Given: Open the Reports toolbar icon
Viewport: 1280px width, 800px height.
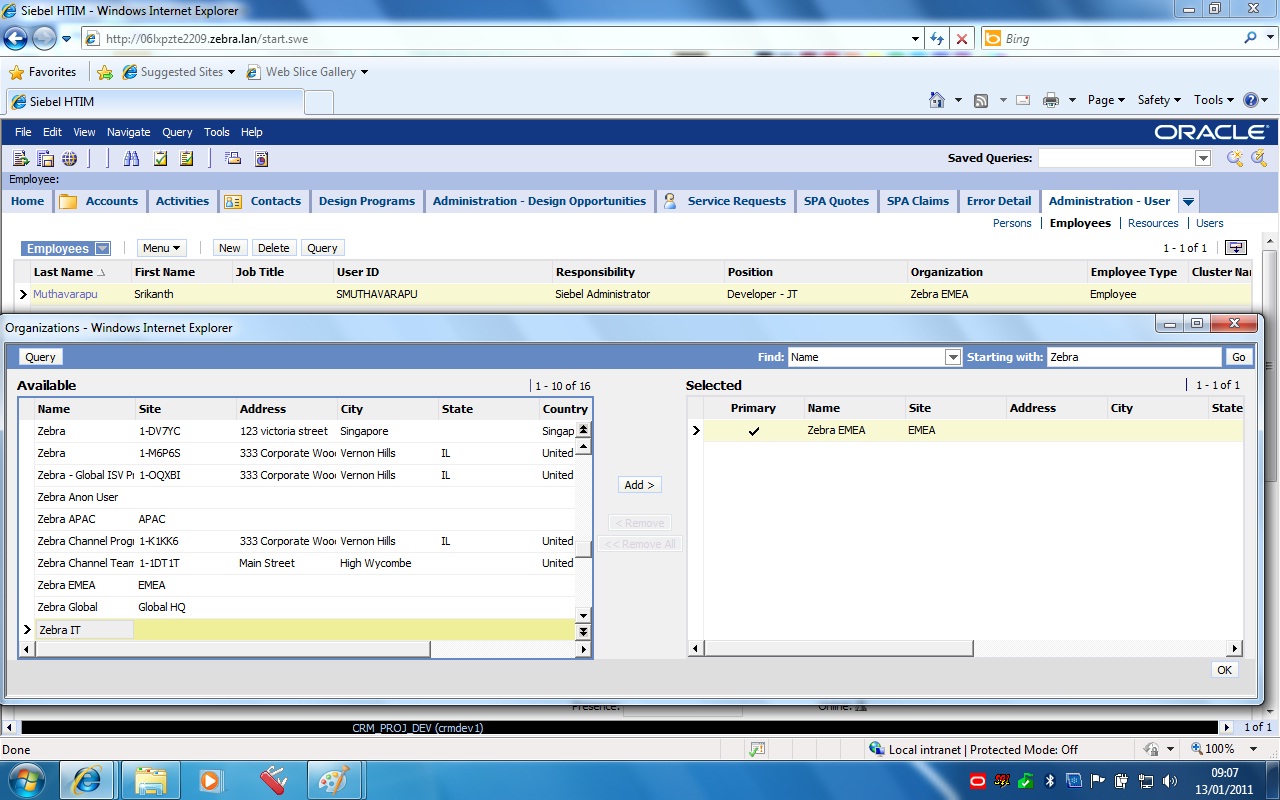Looking at the screenshot, I should point(260,158).
